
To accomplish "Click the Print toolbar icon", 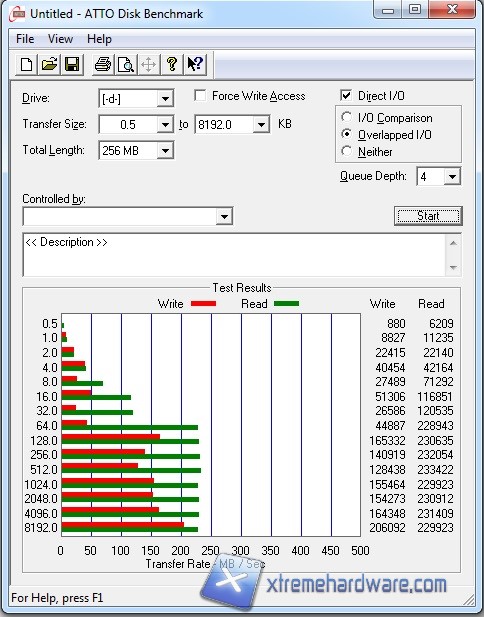I will tap(103, 64).
